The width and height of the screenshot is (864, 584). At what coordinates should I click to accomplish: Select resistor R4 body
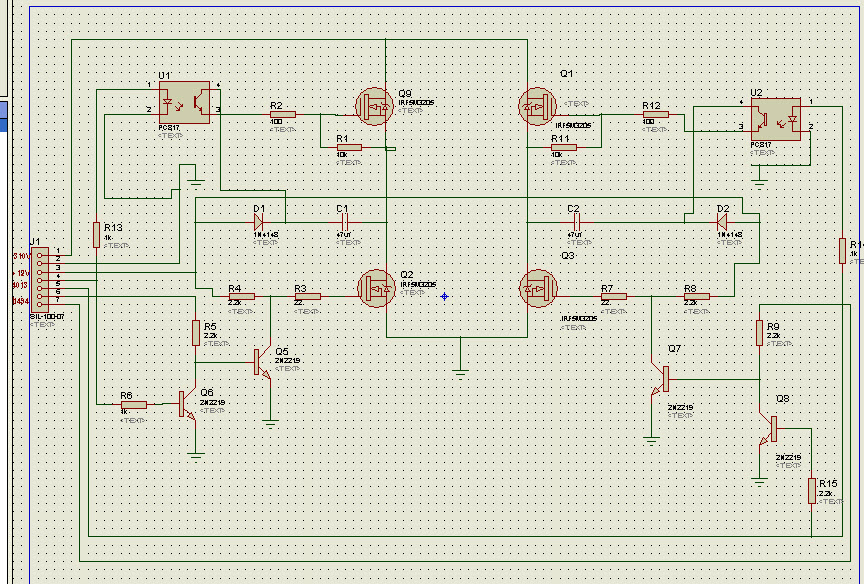pyautogui.click(x=241, y=296)
